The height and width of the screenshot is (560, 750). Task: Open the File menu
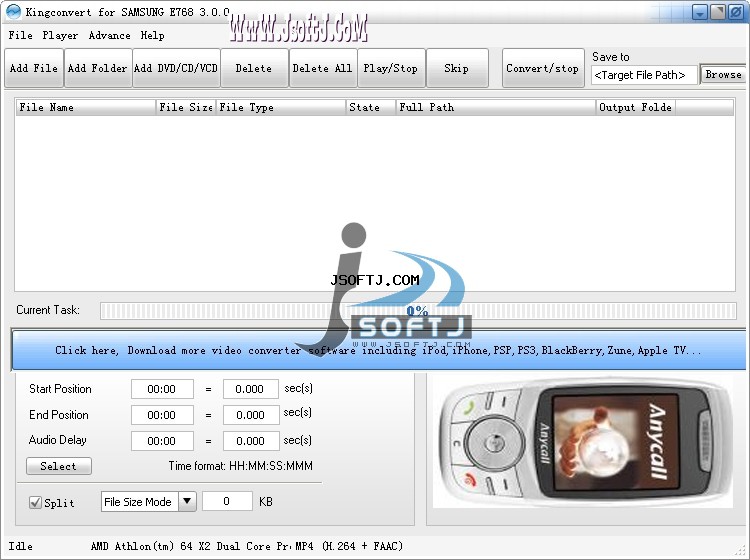coord(21,35)
